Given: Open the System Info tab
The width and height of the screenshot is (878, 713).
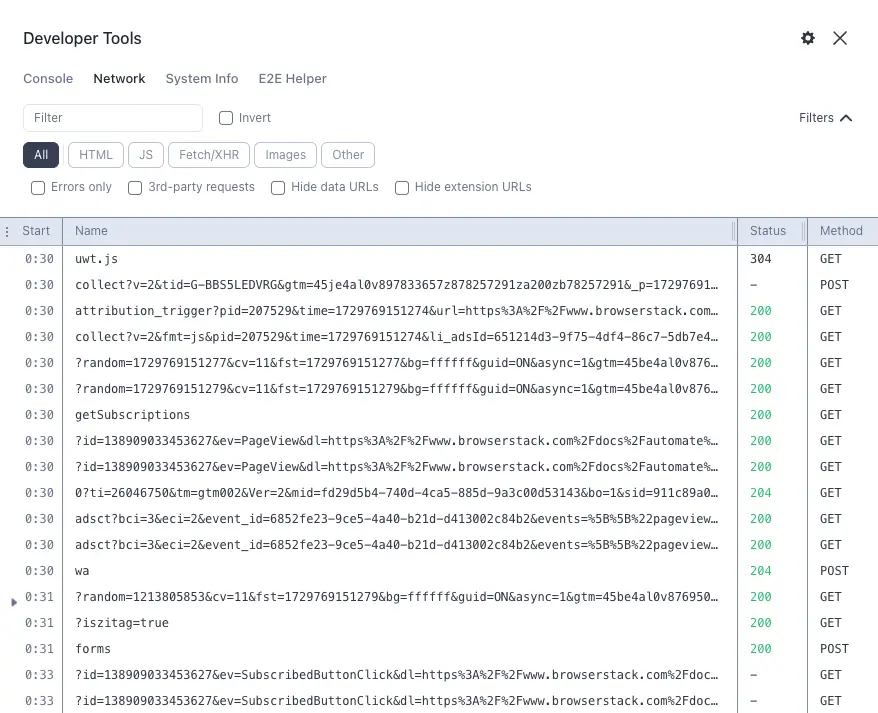Looking at the screenshot, I should [202, 79].
